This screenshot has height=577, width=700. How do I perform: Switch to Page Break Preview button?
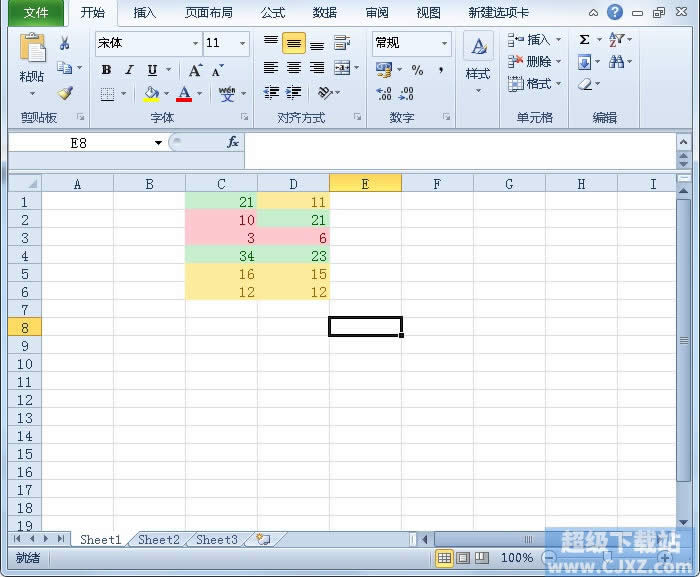[x=481, y=557]
